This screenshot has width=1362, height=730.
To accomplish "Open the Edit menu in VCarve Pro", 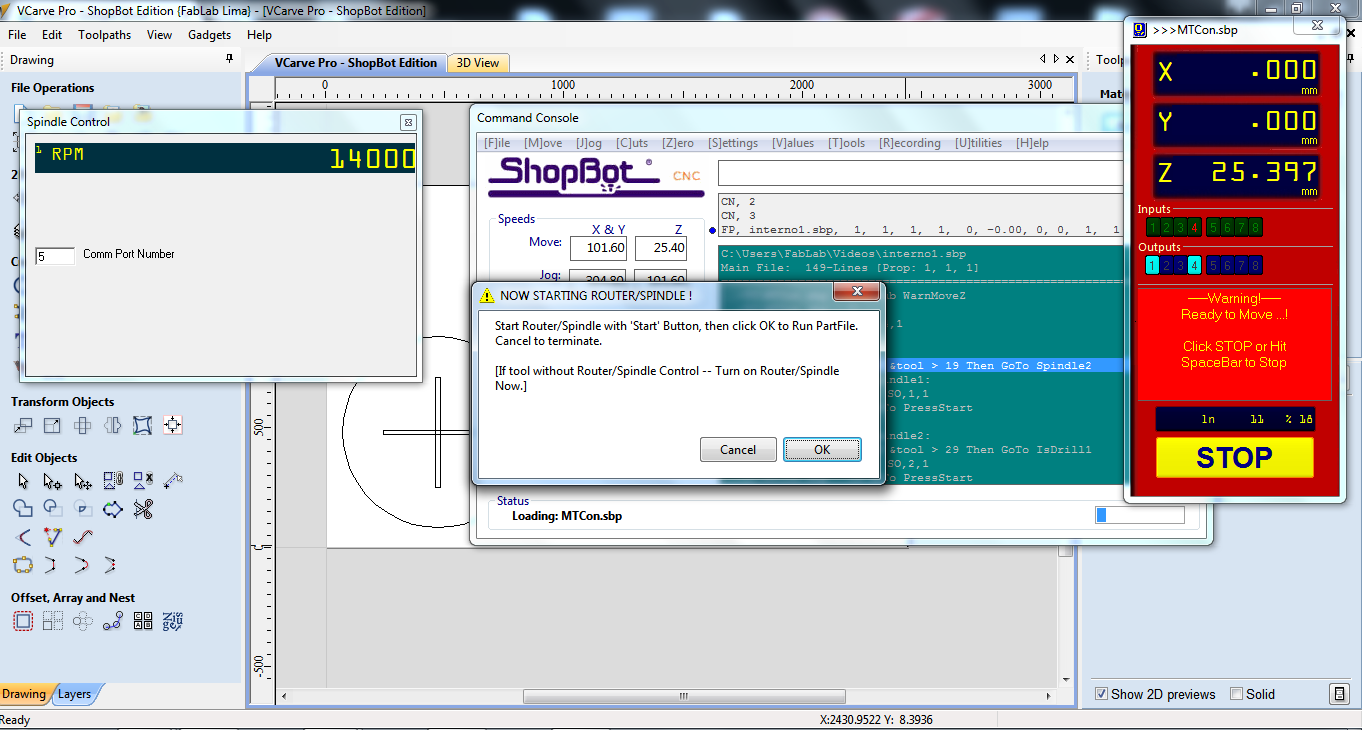I will pyautogui.click(x=52, y=34).
